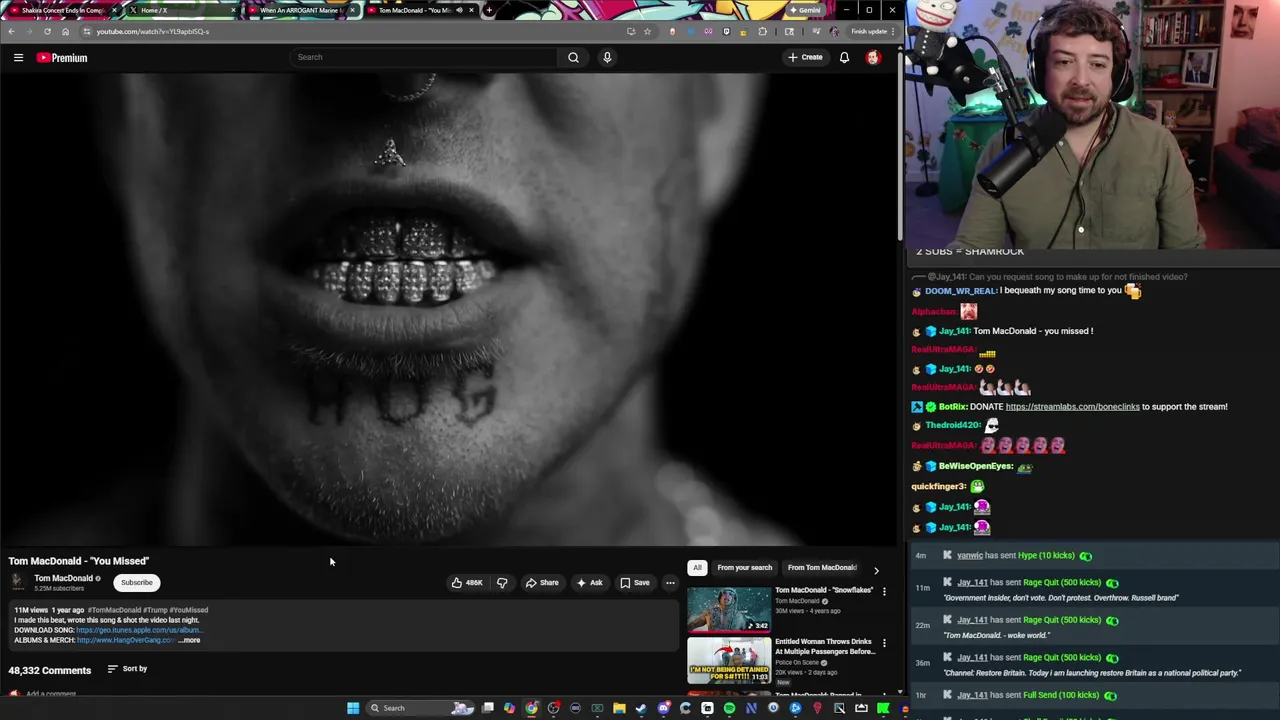Screen dimensions: 1280x720
Task: Open Gemini button in browser title bar
Action: click(x=804, y=10)
